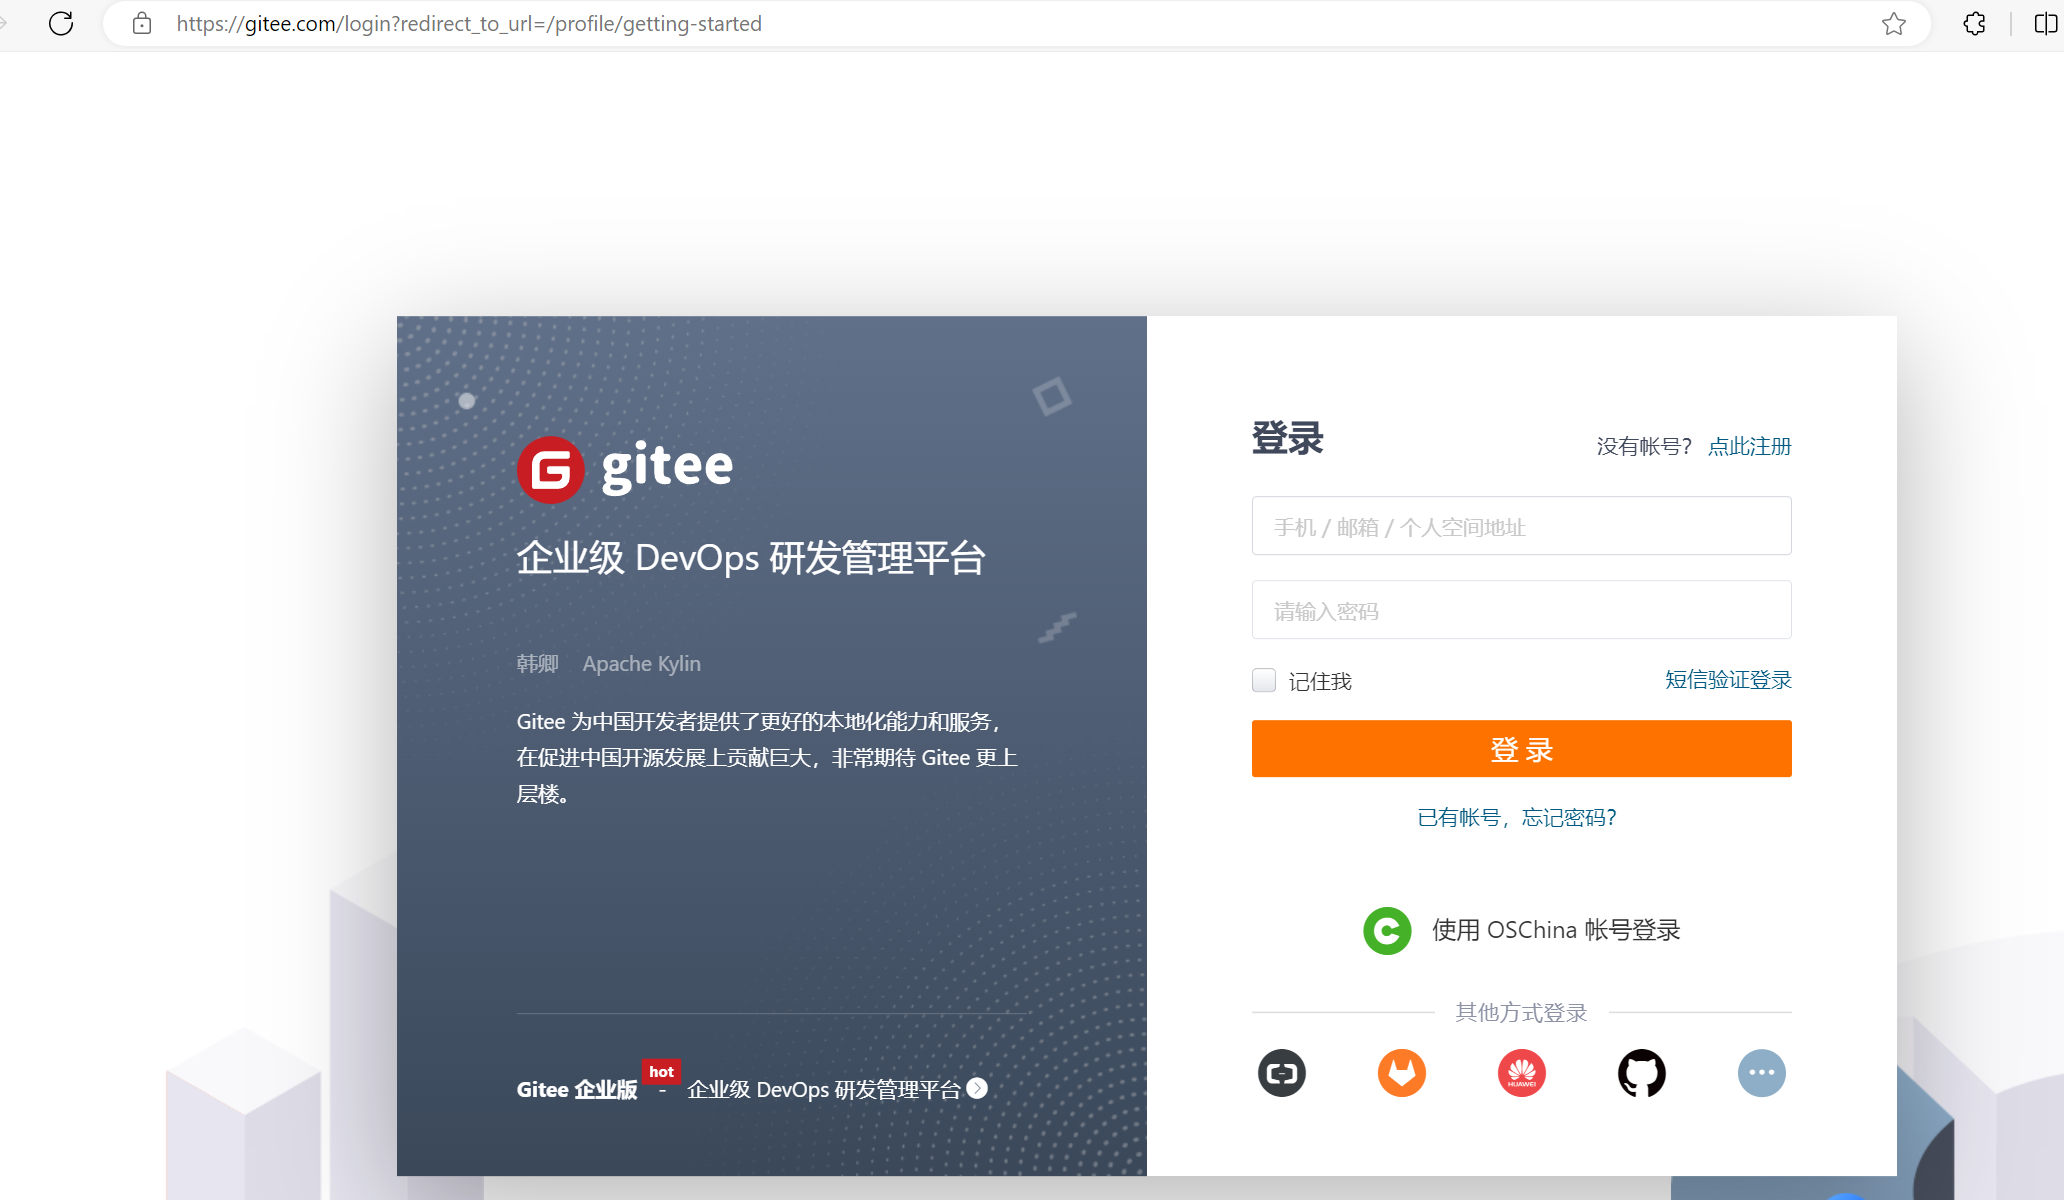Click the gitee wordmark text
The image size is (2064, 1200).
pos(667,466)
